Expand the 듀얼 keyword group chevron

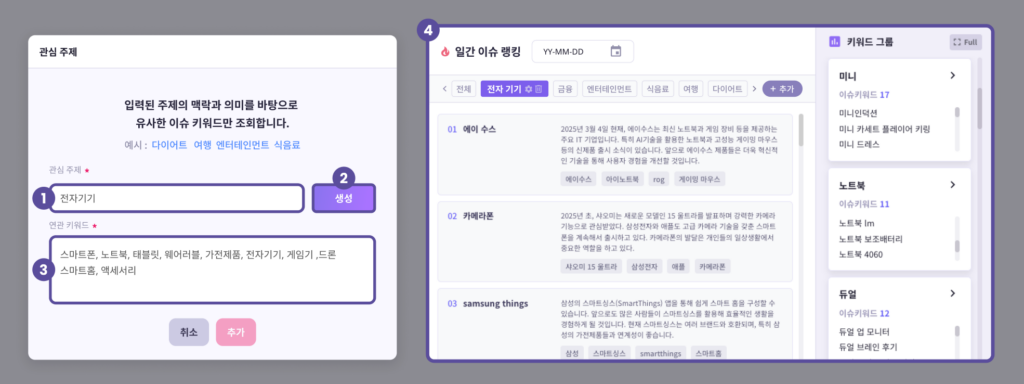click(x=952, y=293)
